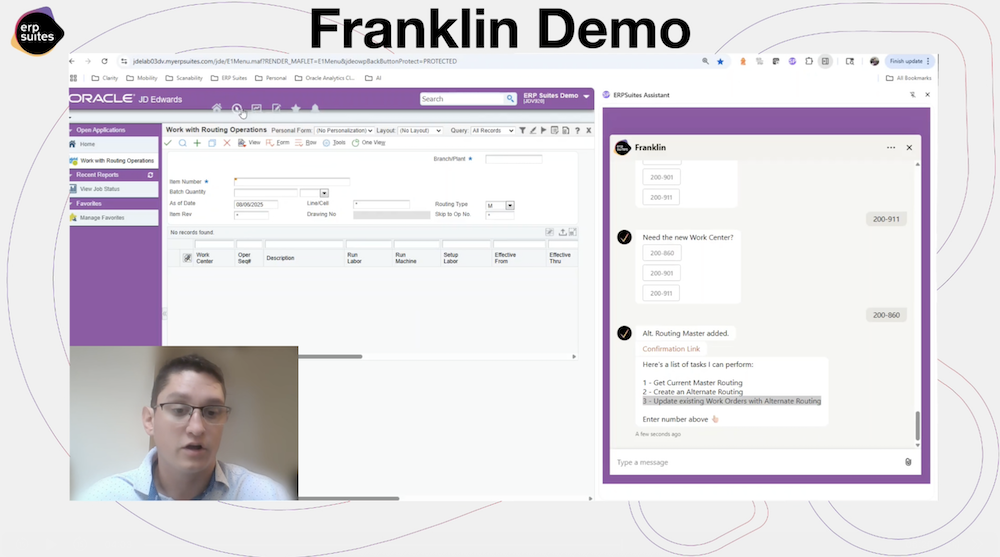Open Franklin chat three-dot options menu
Viewport: 1000px width, 557px height.
891,147
